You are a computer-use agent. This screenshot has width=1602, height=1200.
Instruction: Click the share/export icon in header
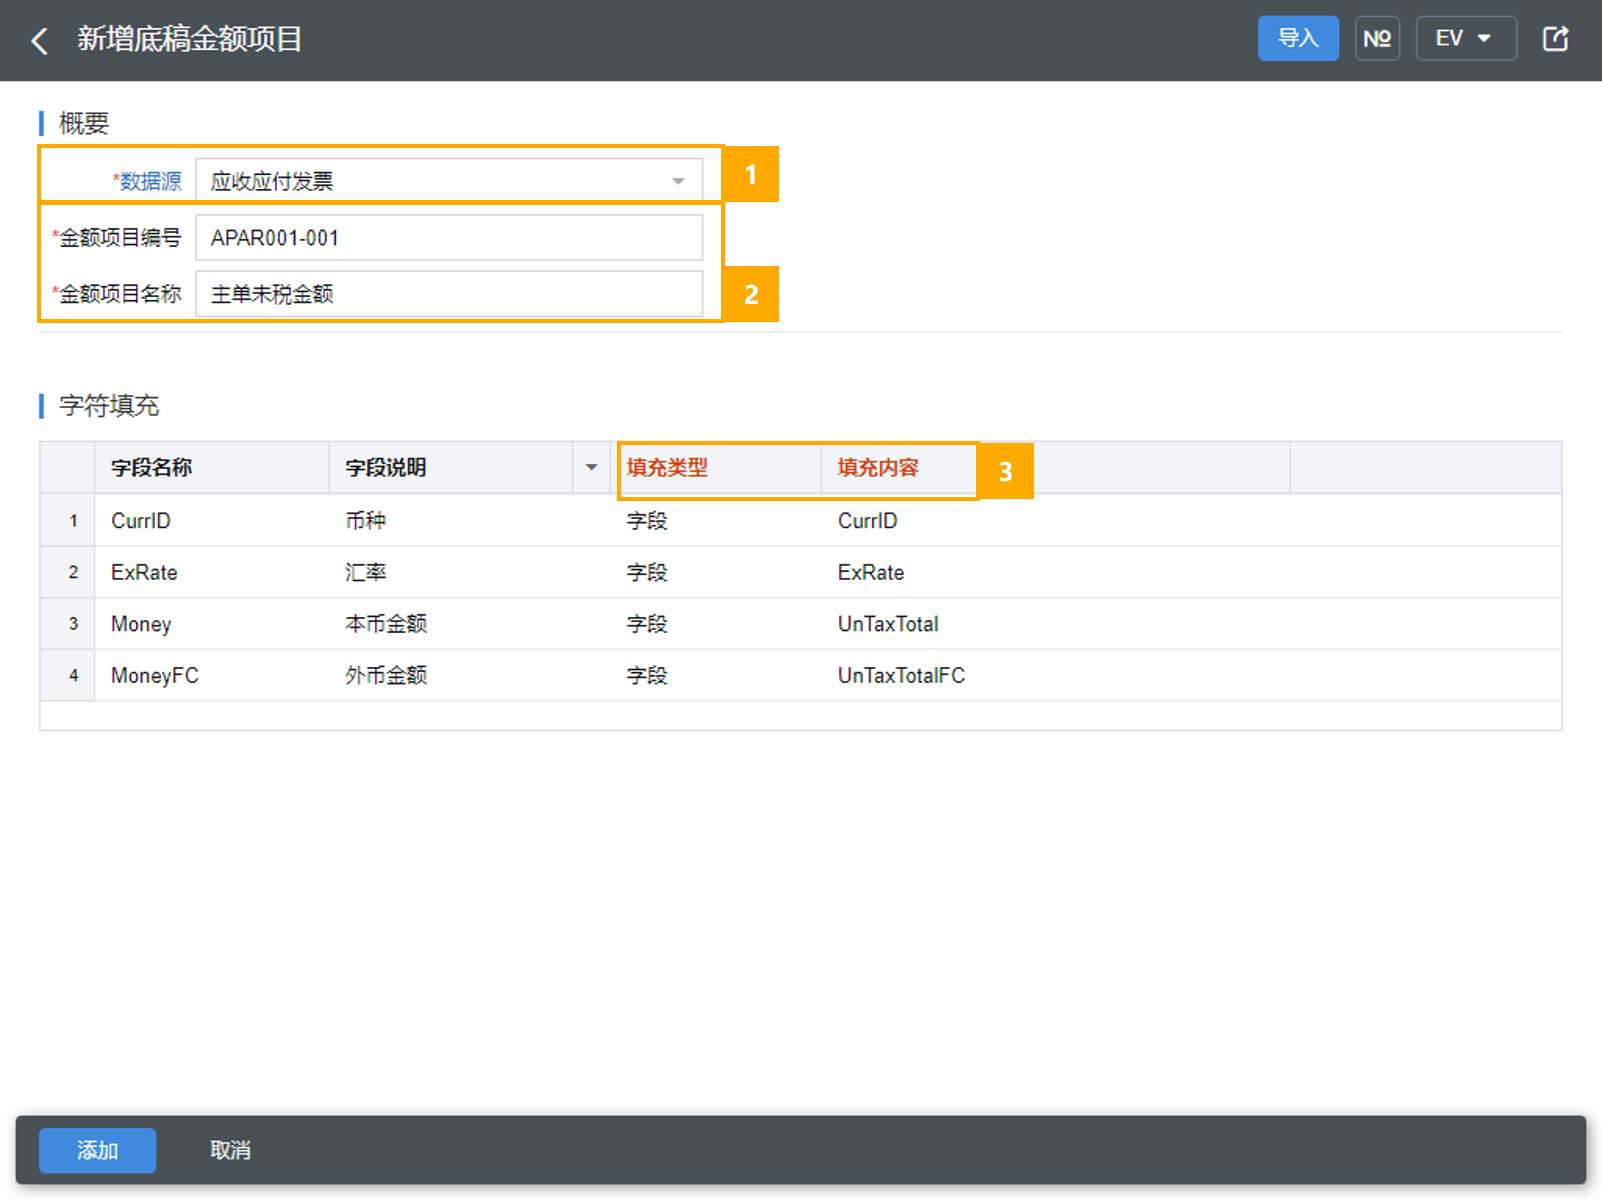1555,39
